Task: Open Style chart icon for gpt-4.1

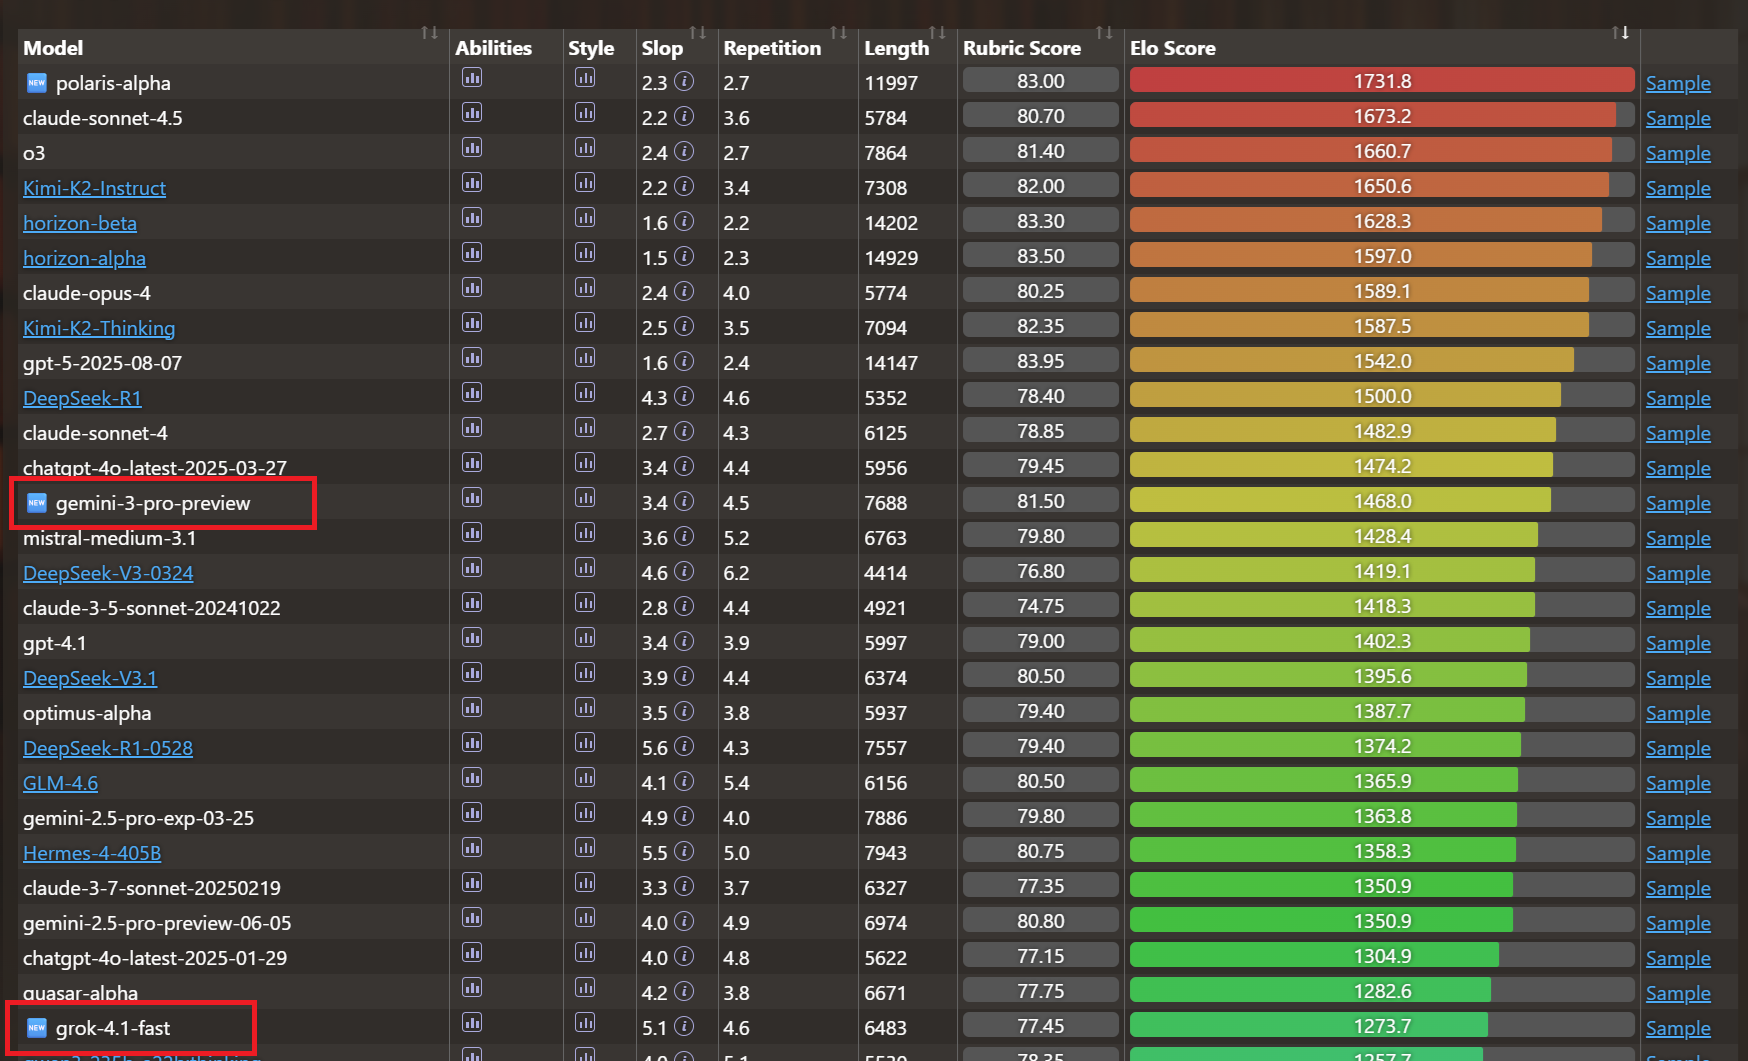Action: (585, 638)
